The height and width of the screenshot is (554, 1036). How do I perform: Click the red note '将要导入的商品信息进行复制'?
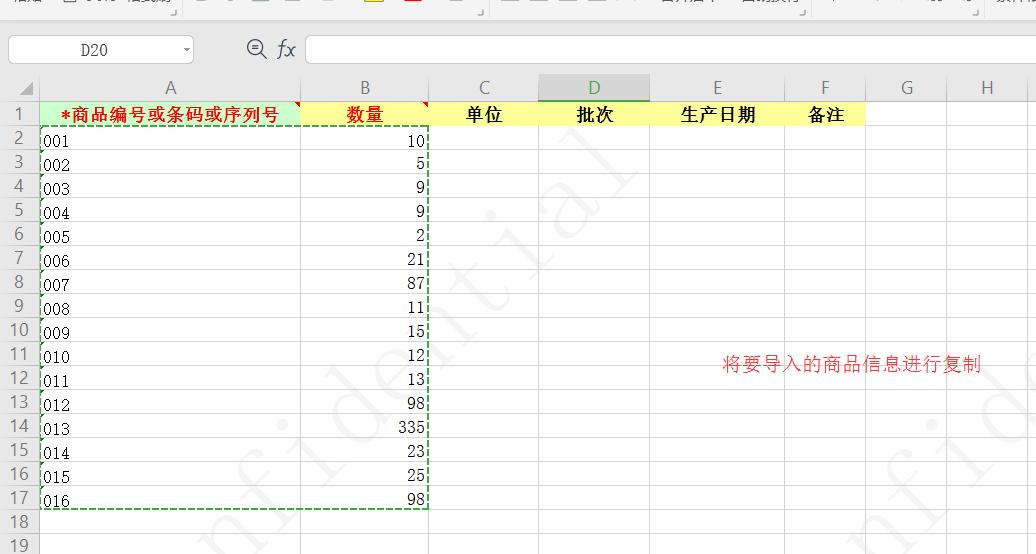coord(852,364)
